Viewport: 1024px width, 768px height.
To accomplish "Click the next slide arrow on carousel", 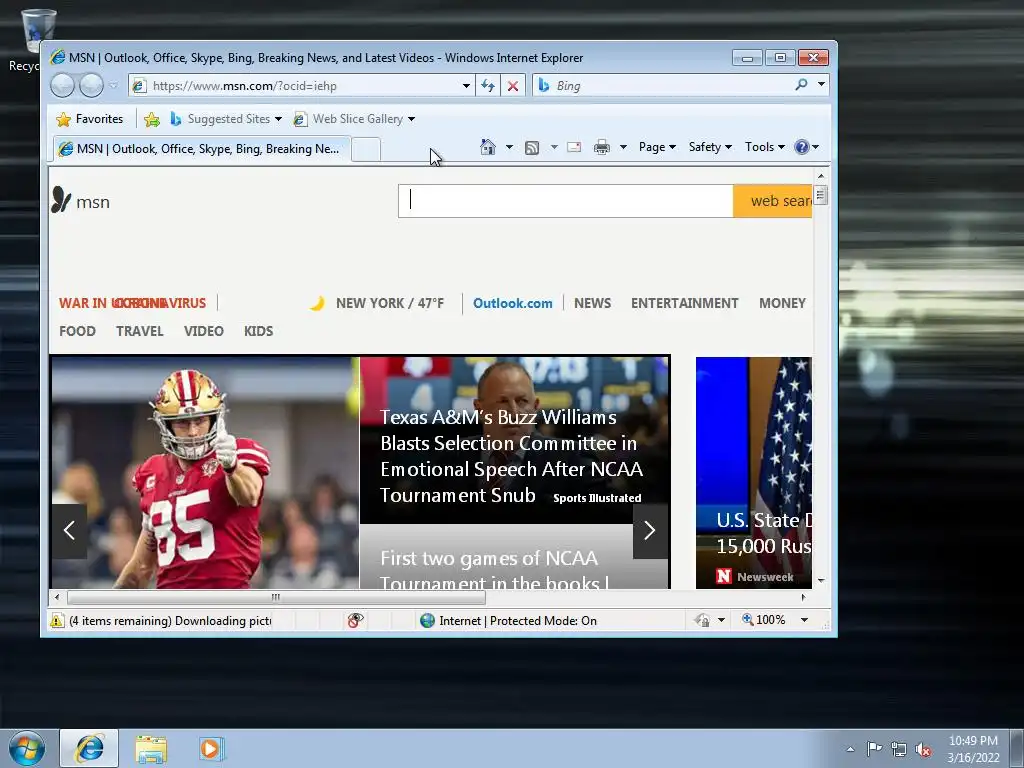I will [650, 531].
